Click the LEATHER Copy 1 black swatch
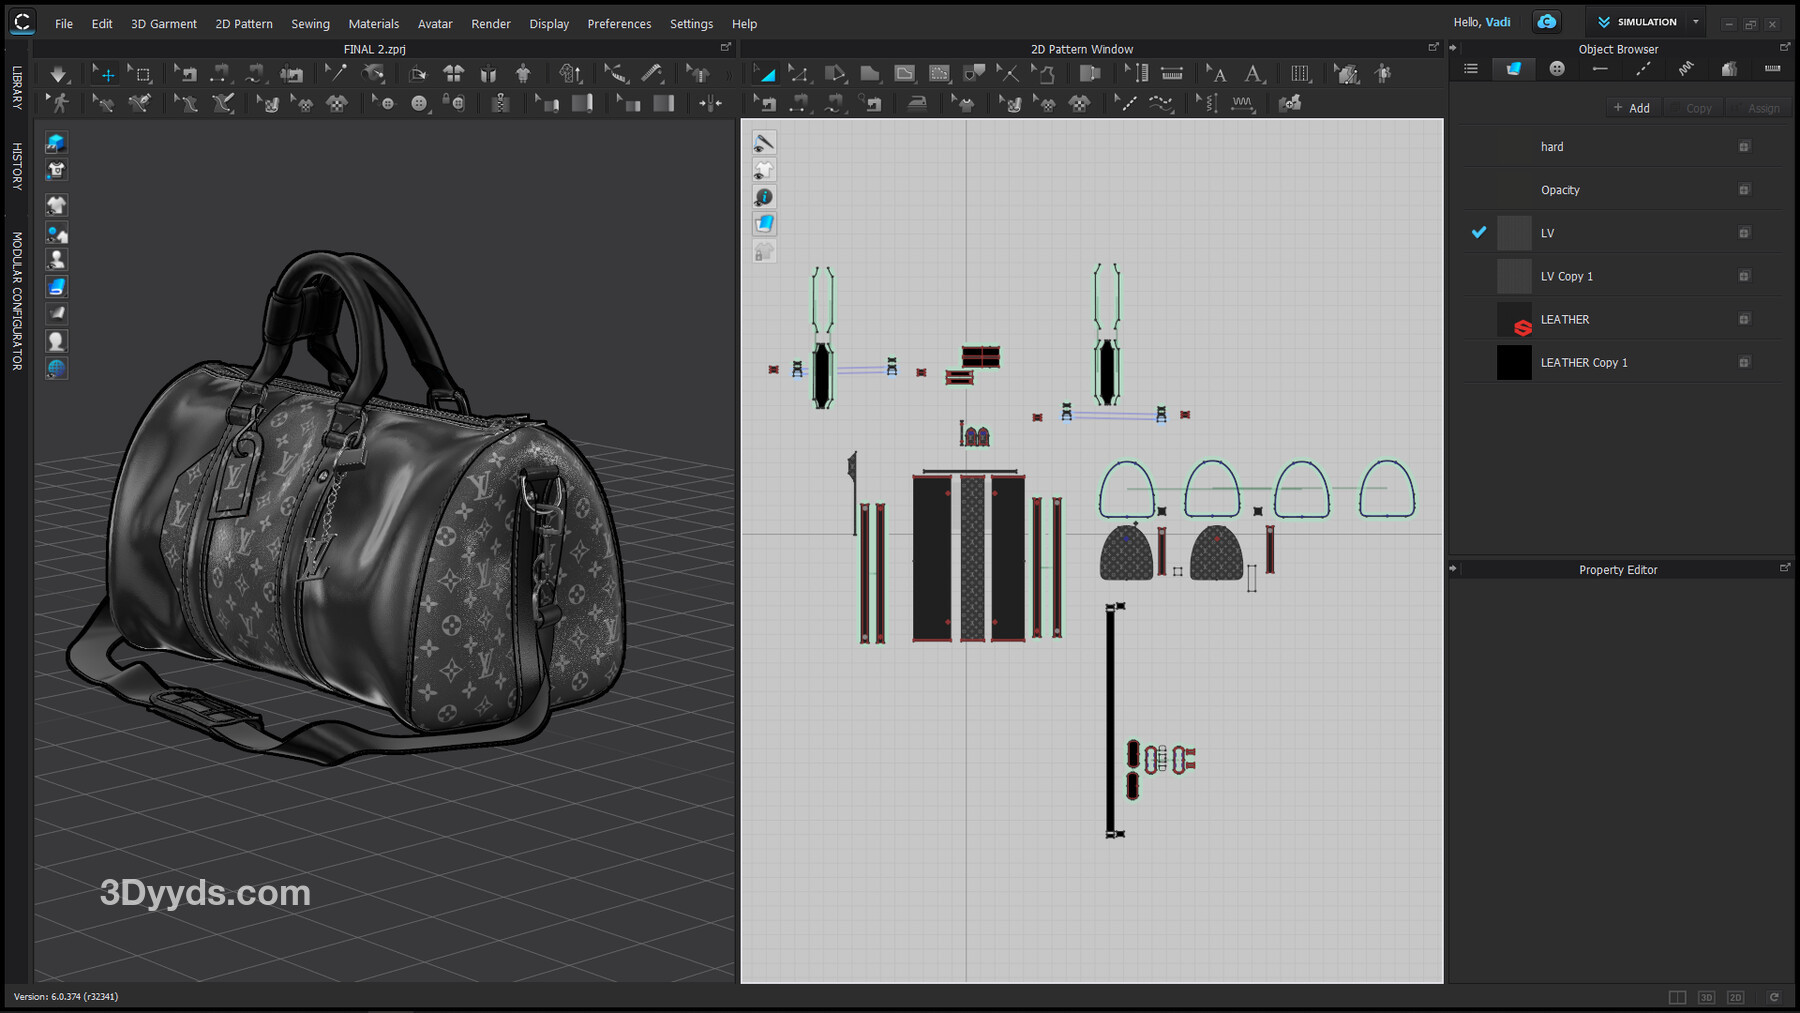The height and width of the screenshot is (1013, 1800). (x=1513, y=362)
